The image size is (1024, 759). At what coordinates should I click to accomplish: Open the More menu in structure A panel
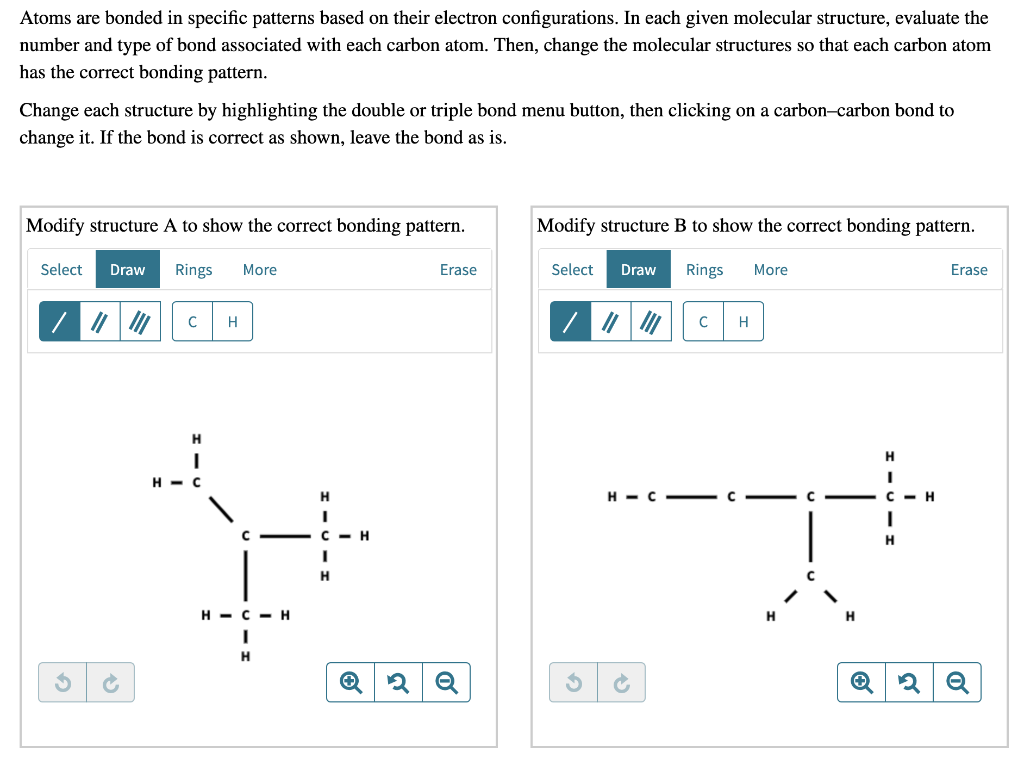pos(258,269)
